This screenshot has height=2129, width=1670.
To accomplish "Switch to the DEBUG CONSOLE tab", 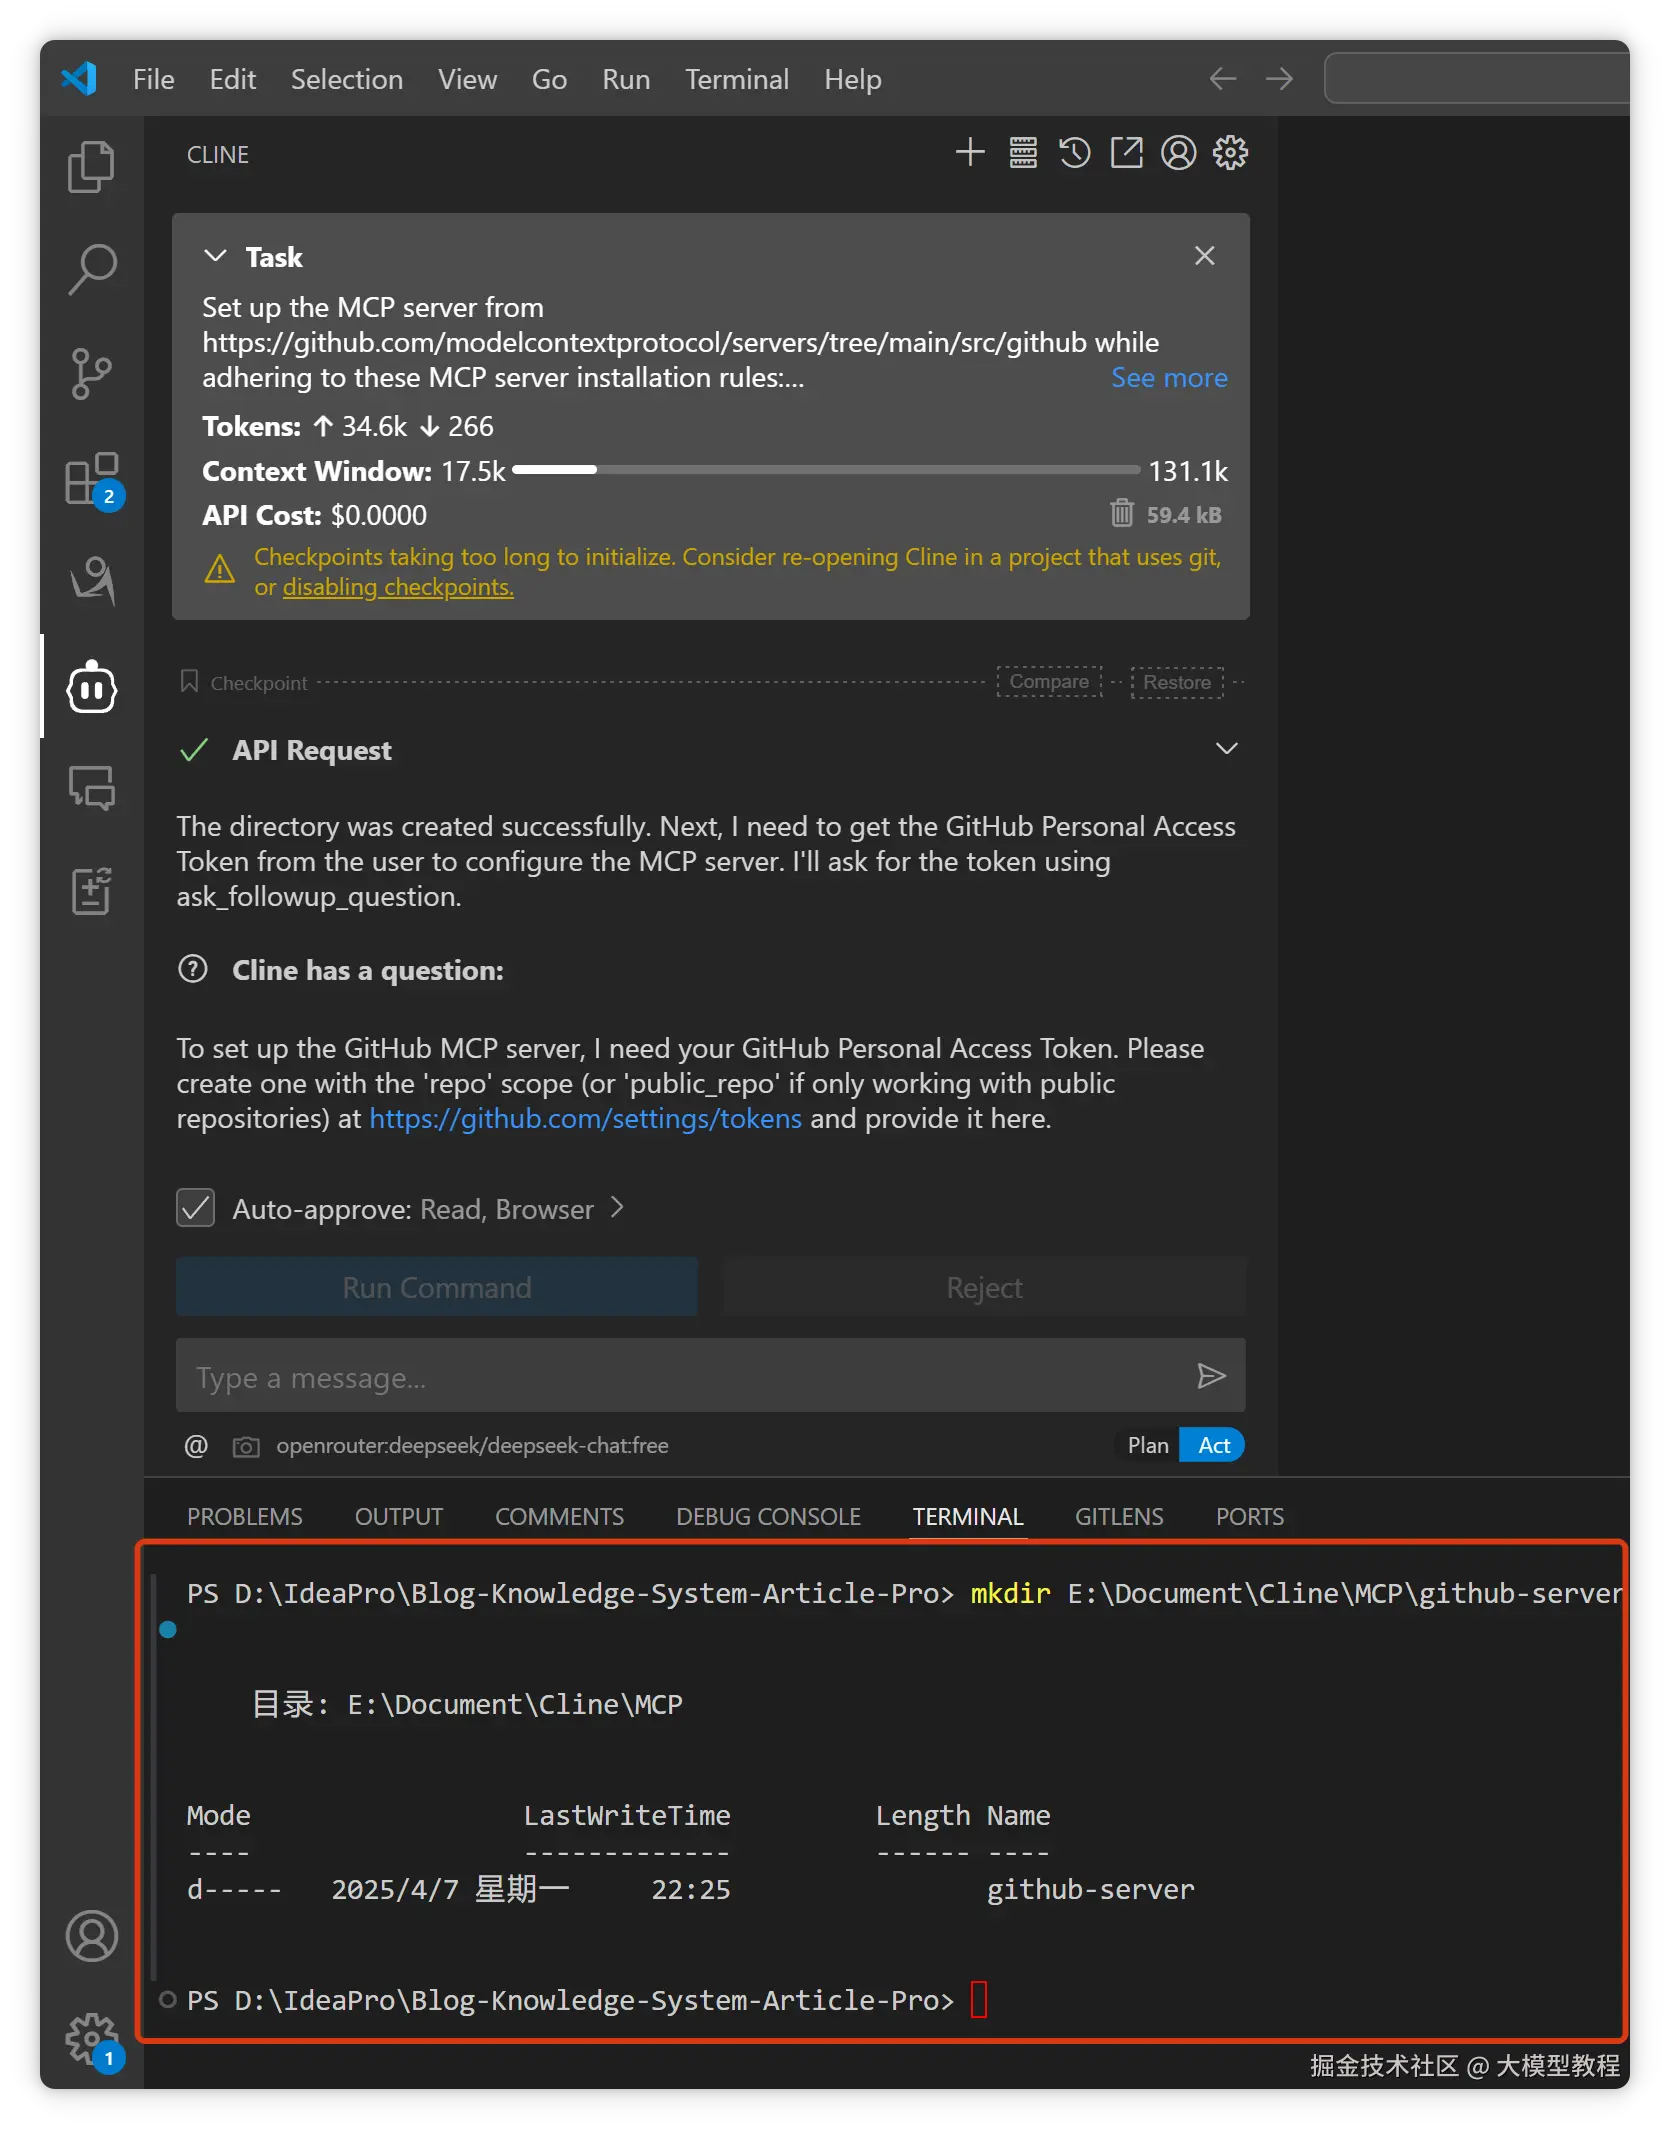I will pyautogui.click(x=768, y=1517).
